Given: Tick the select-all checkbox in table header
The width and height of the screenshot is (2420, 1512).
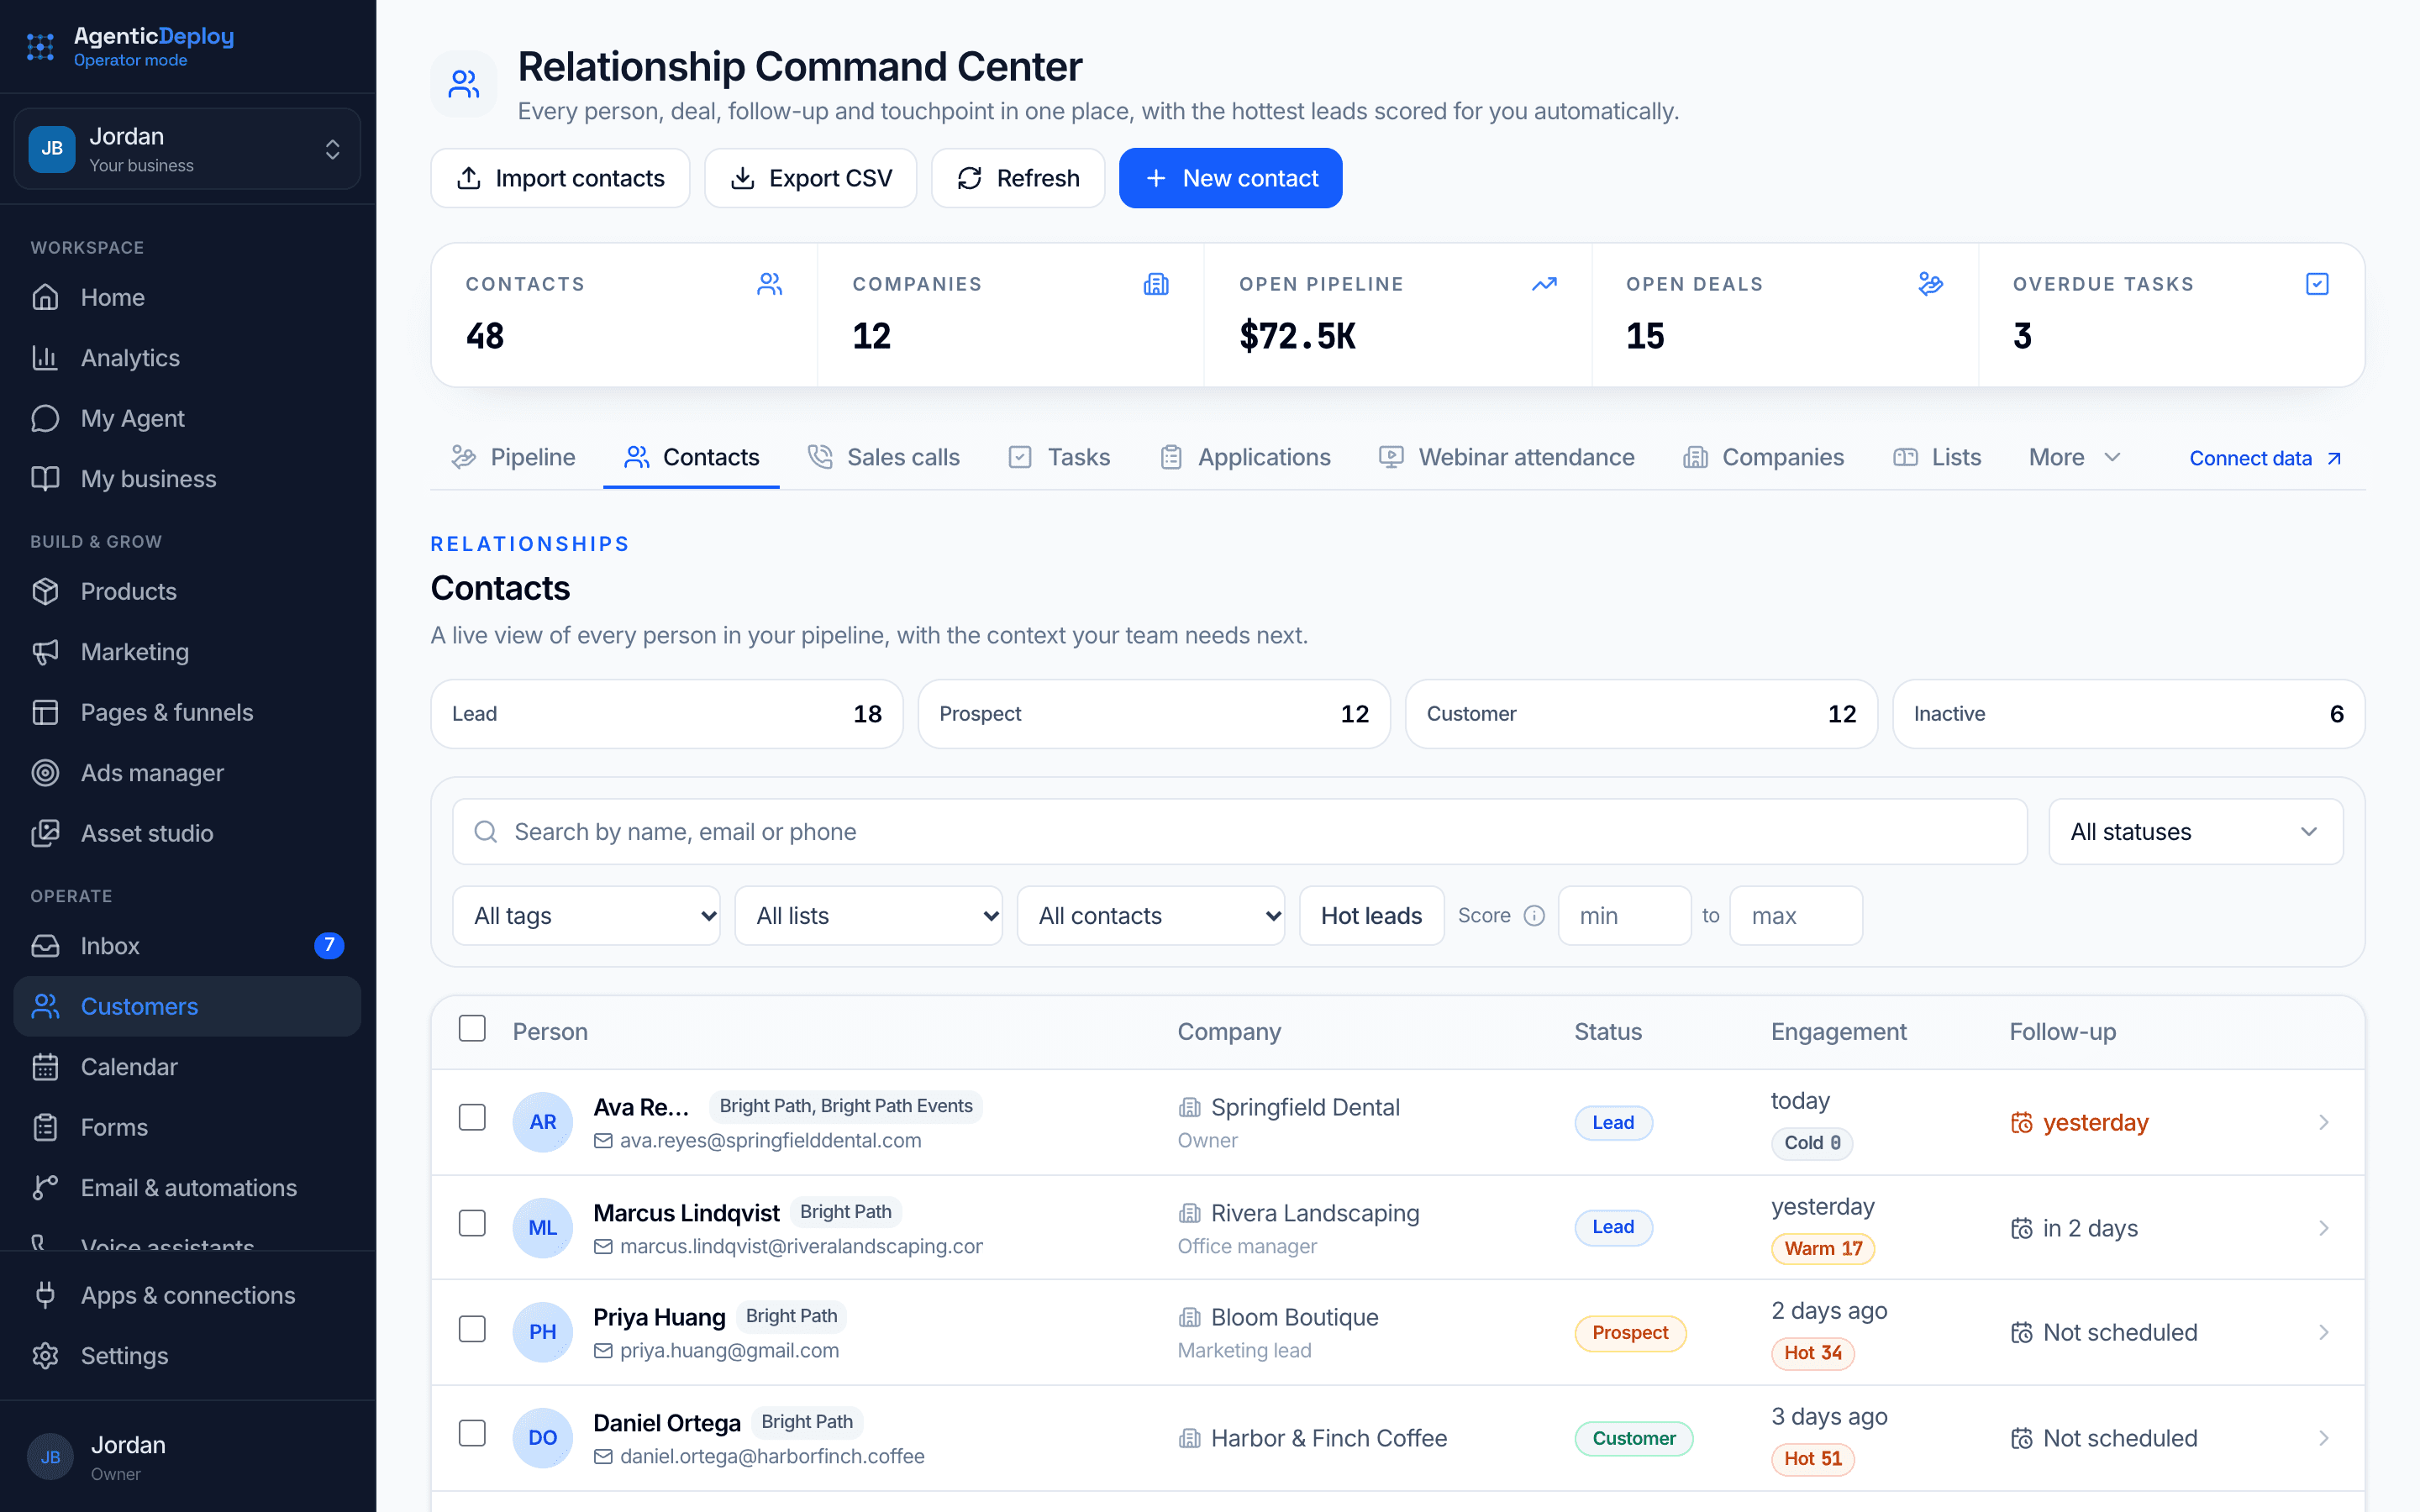Looking at the screenshot, I should (x=472, y=1029).
